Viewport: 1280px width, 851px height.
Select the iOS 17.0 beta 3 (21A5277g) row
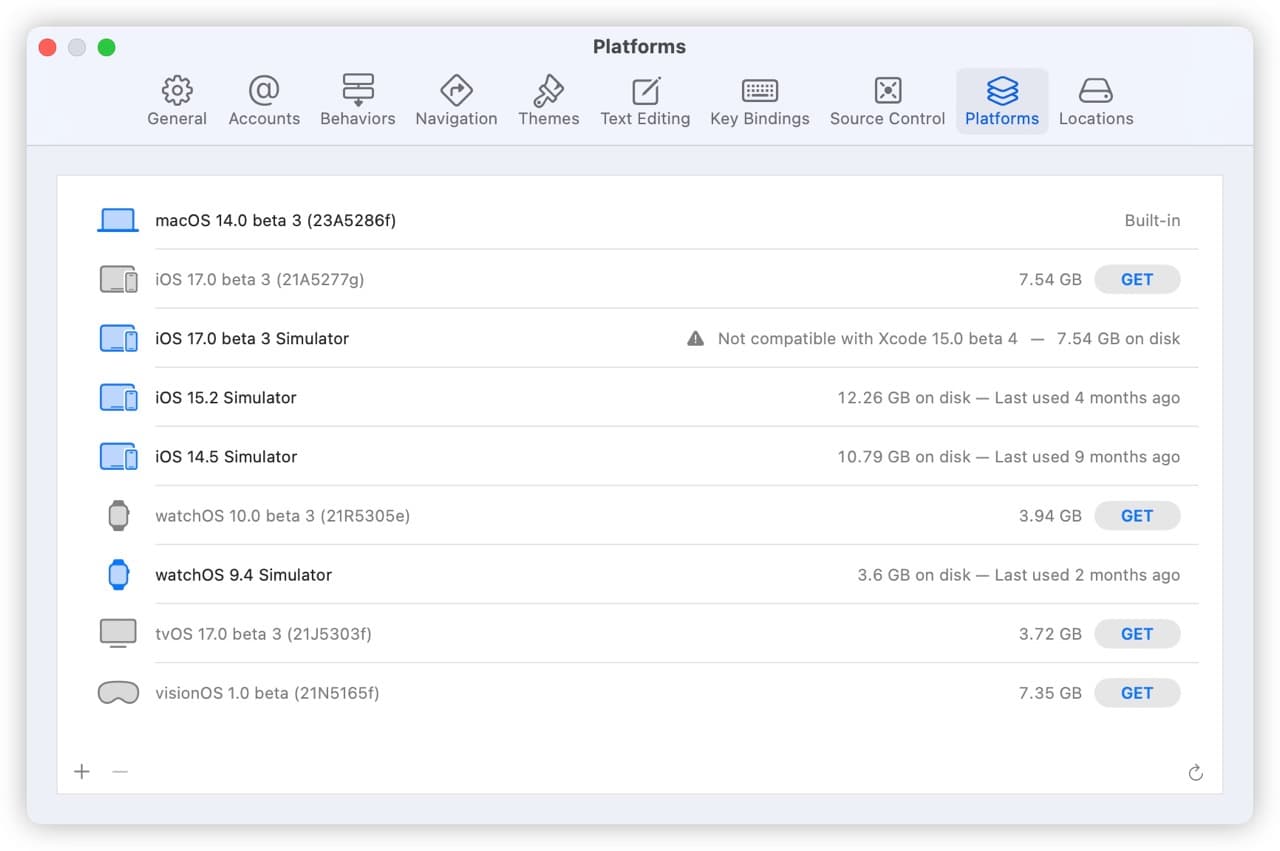[640, 279]
